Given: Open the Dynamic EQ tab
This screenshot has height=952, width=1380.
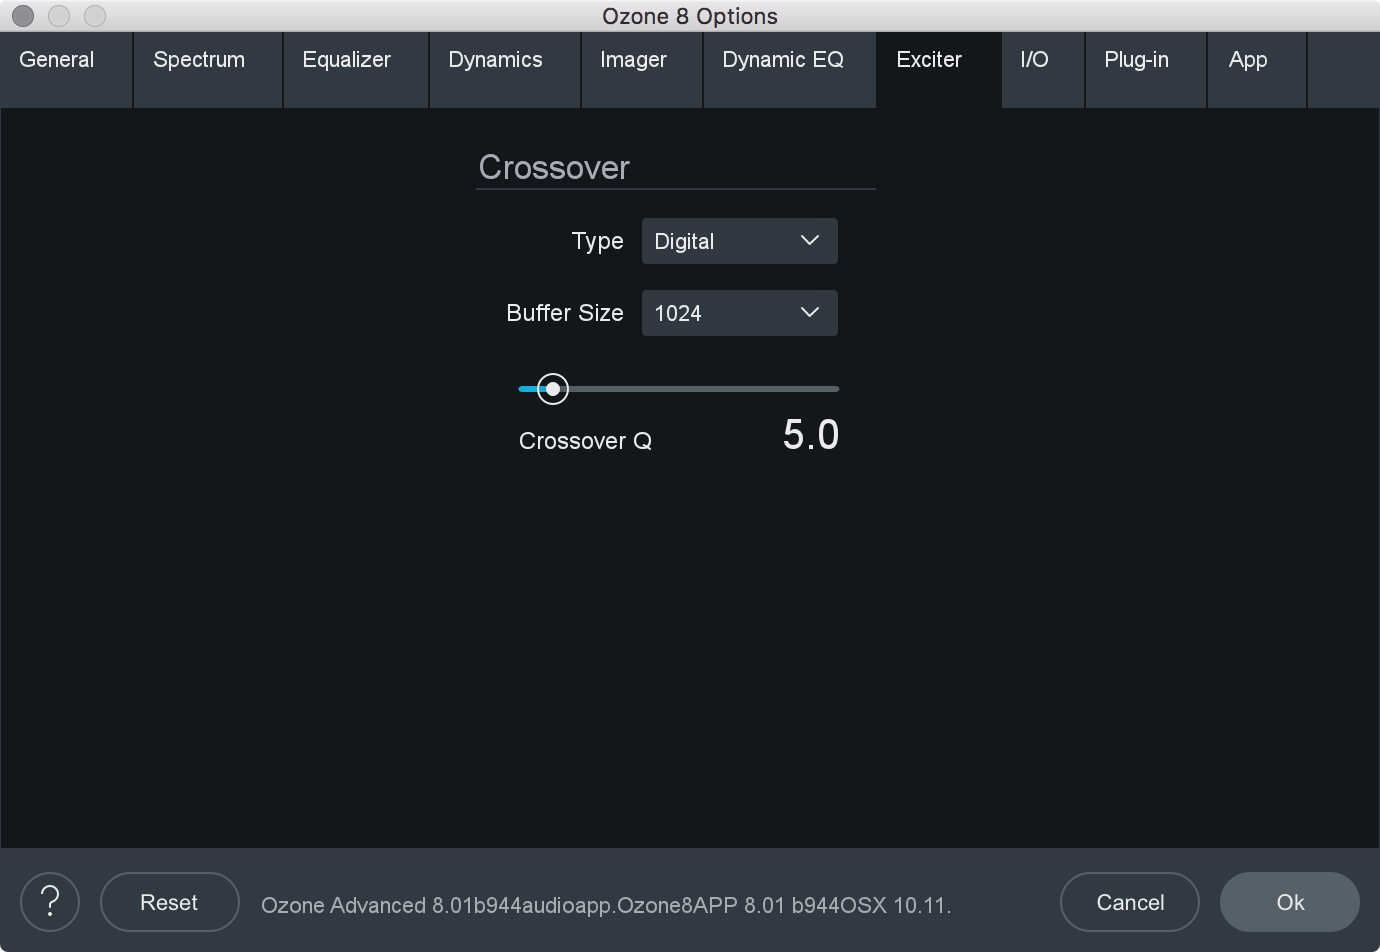Looking at the screenshot, I should click(790, 70).
